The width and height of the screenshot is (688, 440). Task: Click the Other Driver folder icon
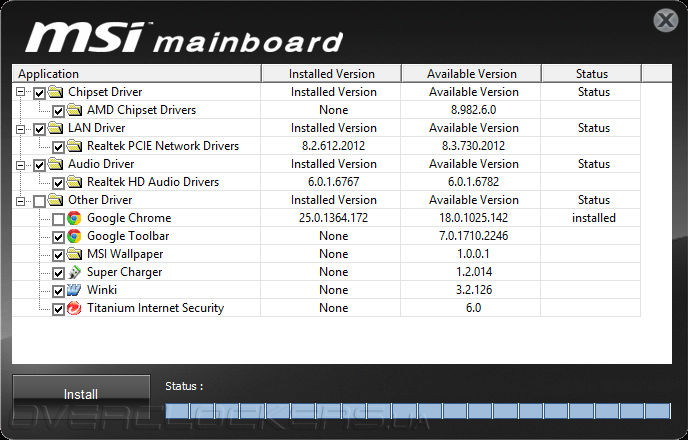55,200
